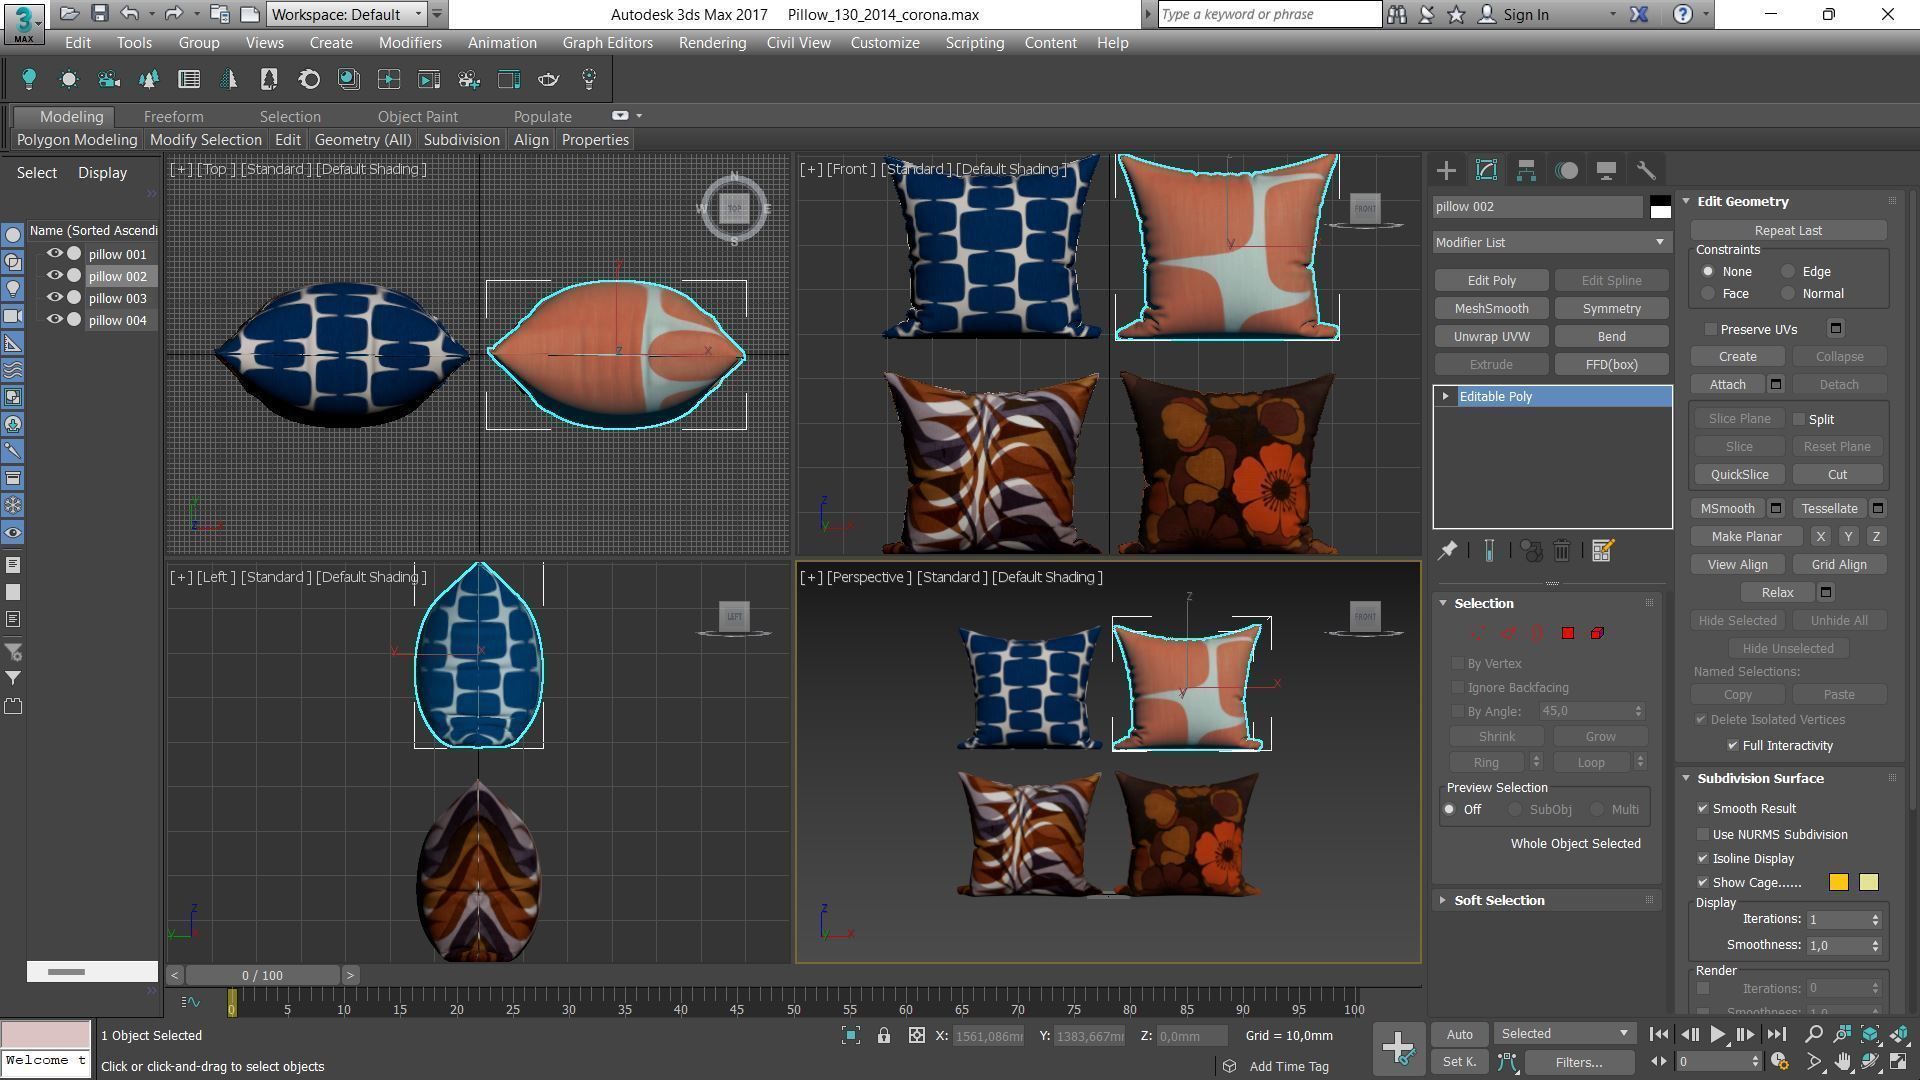
Task: Click the teapot icon in toolbar
Action: click(549, 79)
